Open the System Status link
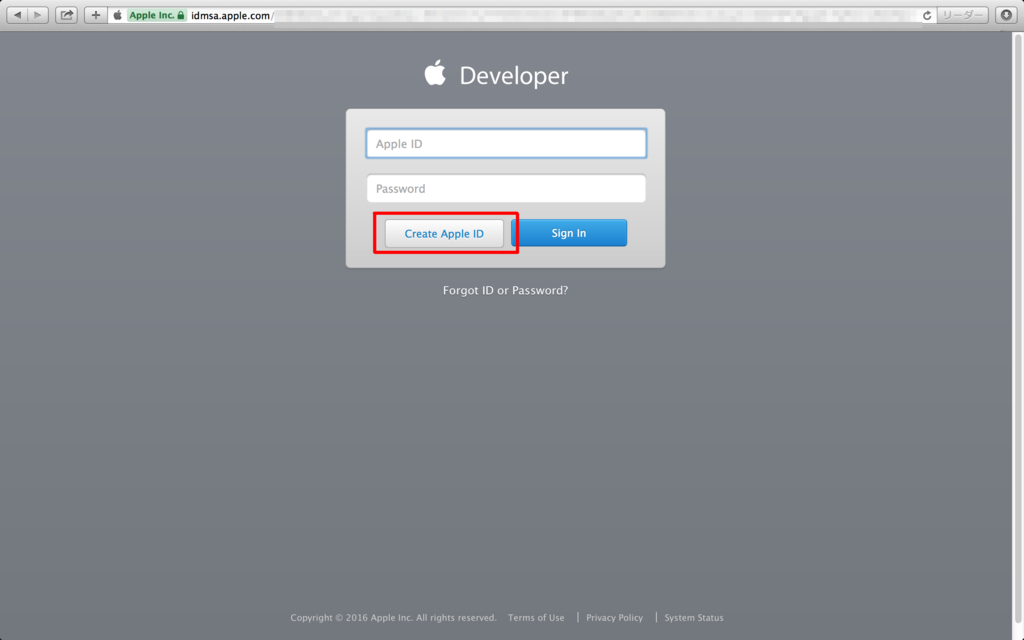This screenshot has height=640, width=1024. (694, 618)
